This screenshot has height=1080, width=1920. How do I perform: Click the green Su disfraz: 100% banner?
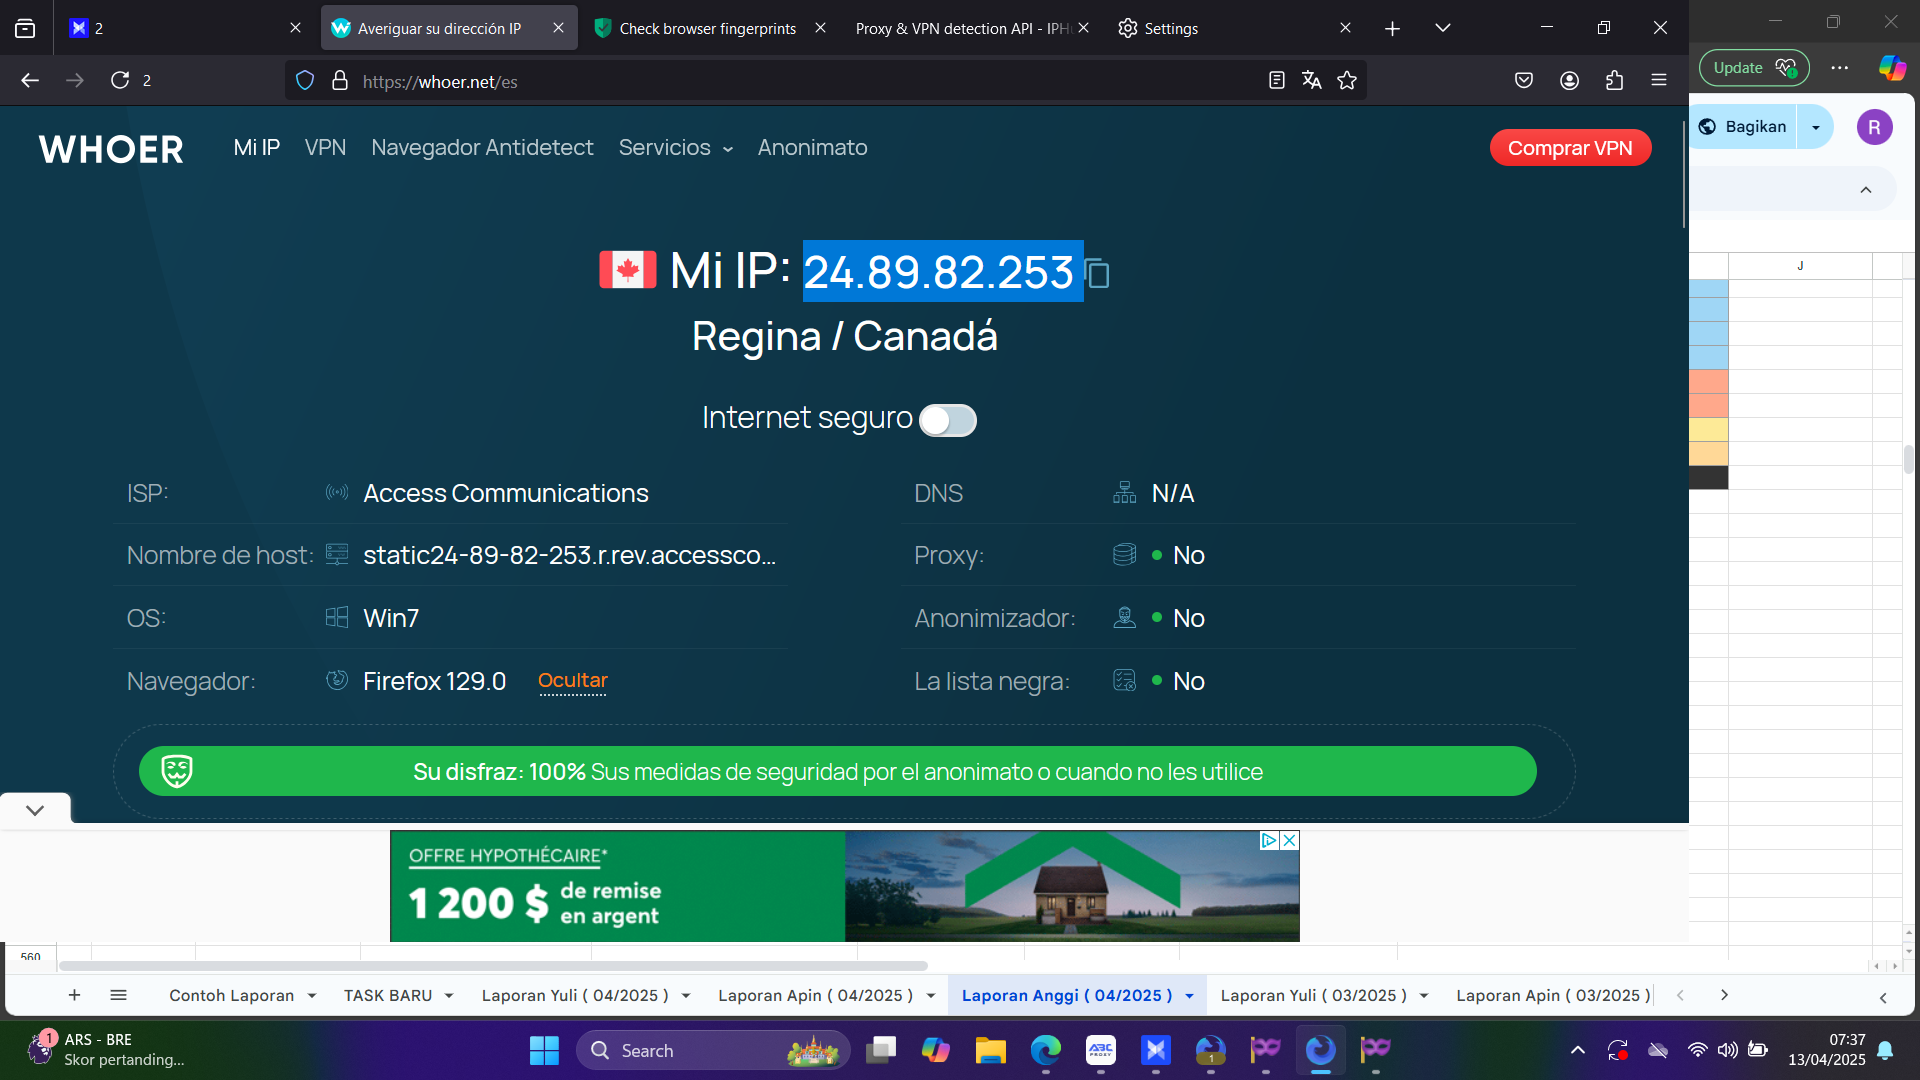click(x=837, y=771)
